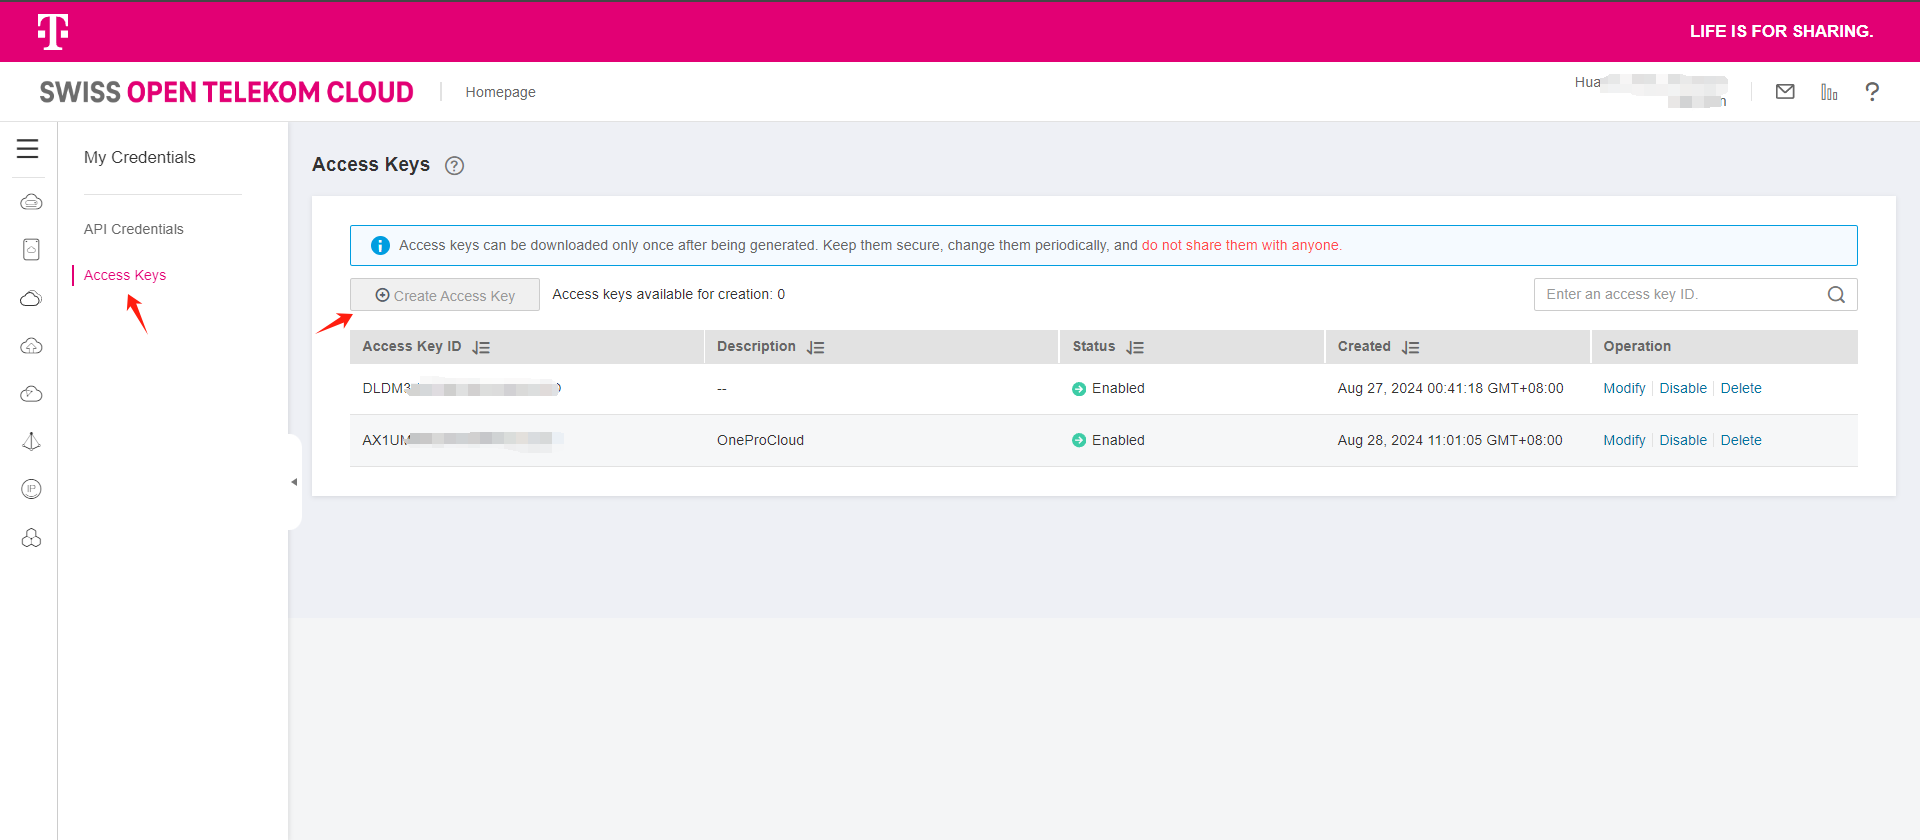The height and width of the screenshot is (840, 1920).
Task: Click Create Access Key button
Action: (x=445, y=295)
